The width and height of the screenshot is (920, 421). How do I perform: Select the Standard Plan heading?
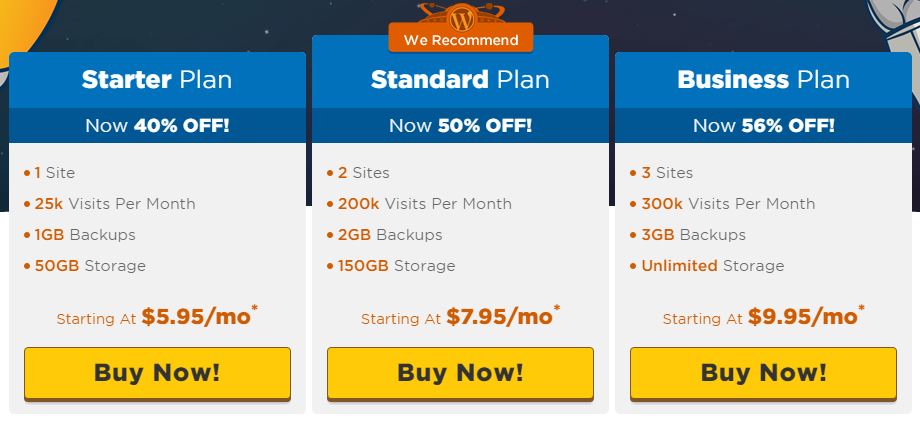pos(460,80)
